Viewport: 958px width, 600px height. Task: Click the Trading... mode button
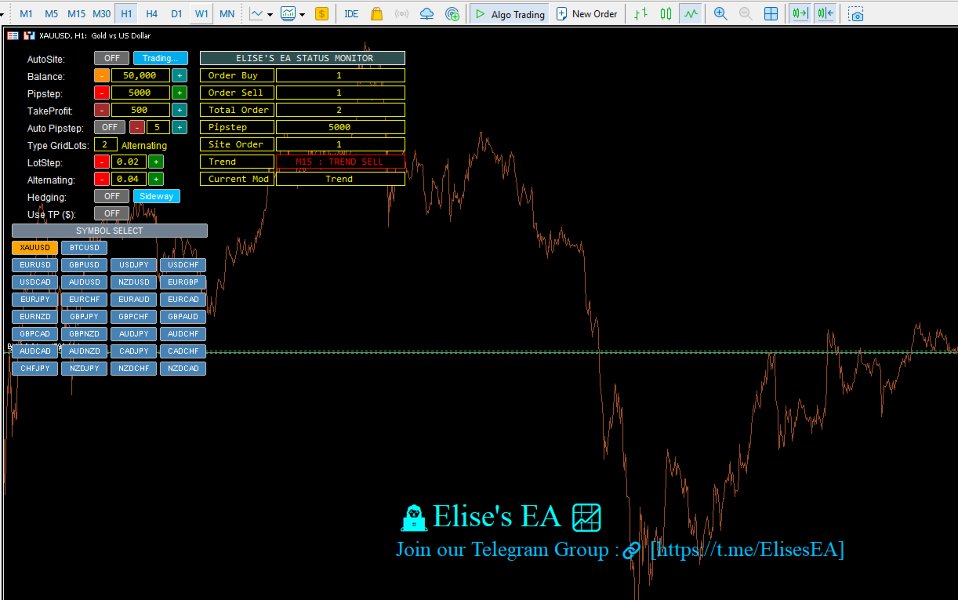(x=160, y=58)
